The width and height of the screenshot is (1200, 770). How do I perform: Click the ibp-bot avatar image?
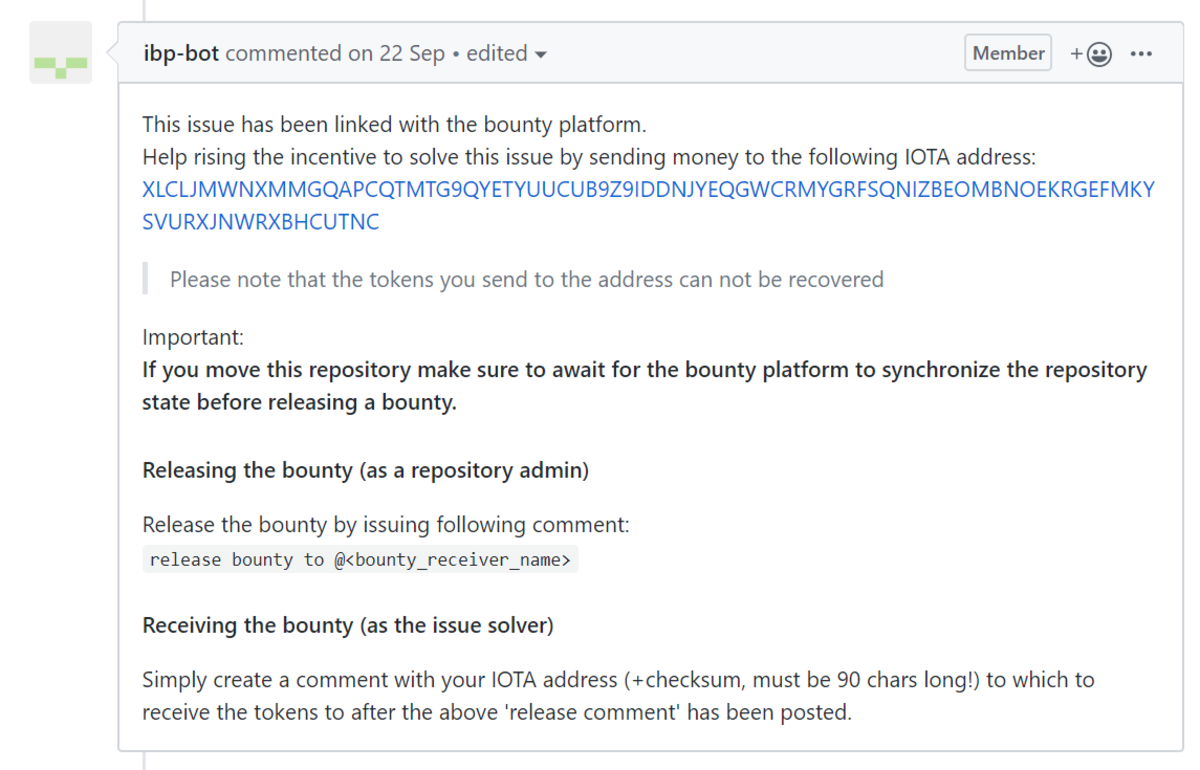[x=61, y=53]
